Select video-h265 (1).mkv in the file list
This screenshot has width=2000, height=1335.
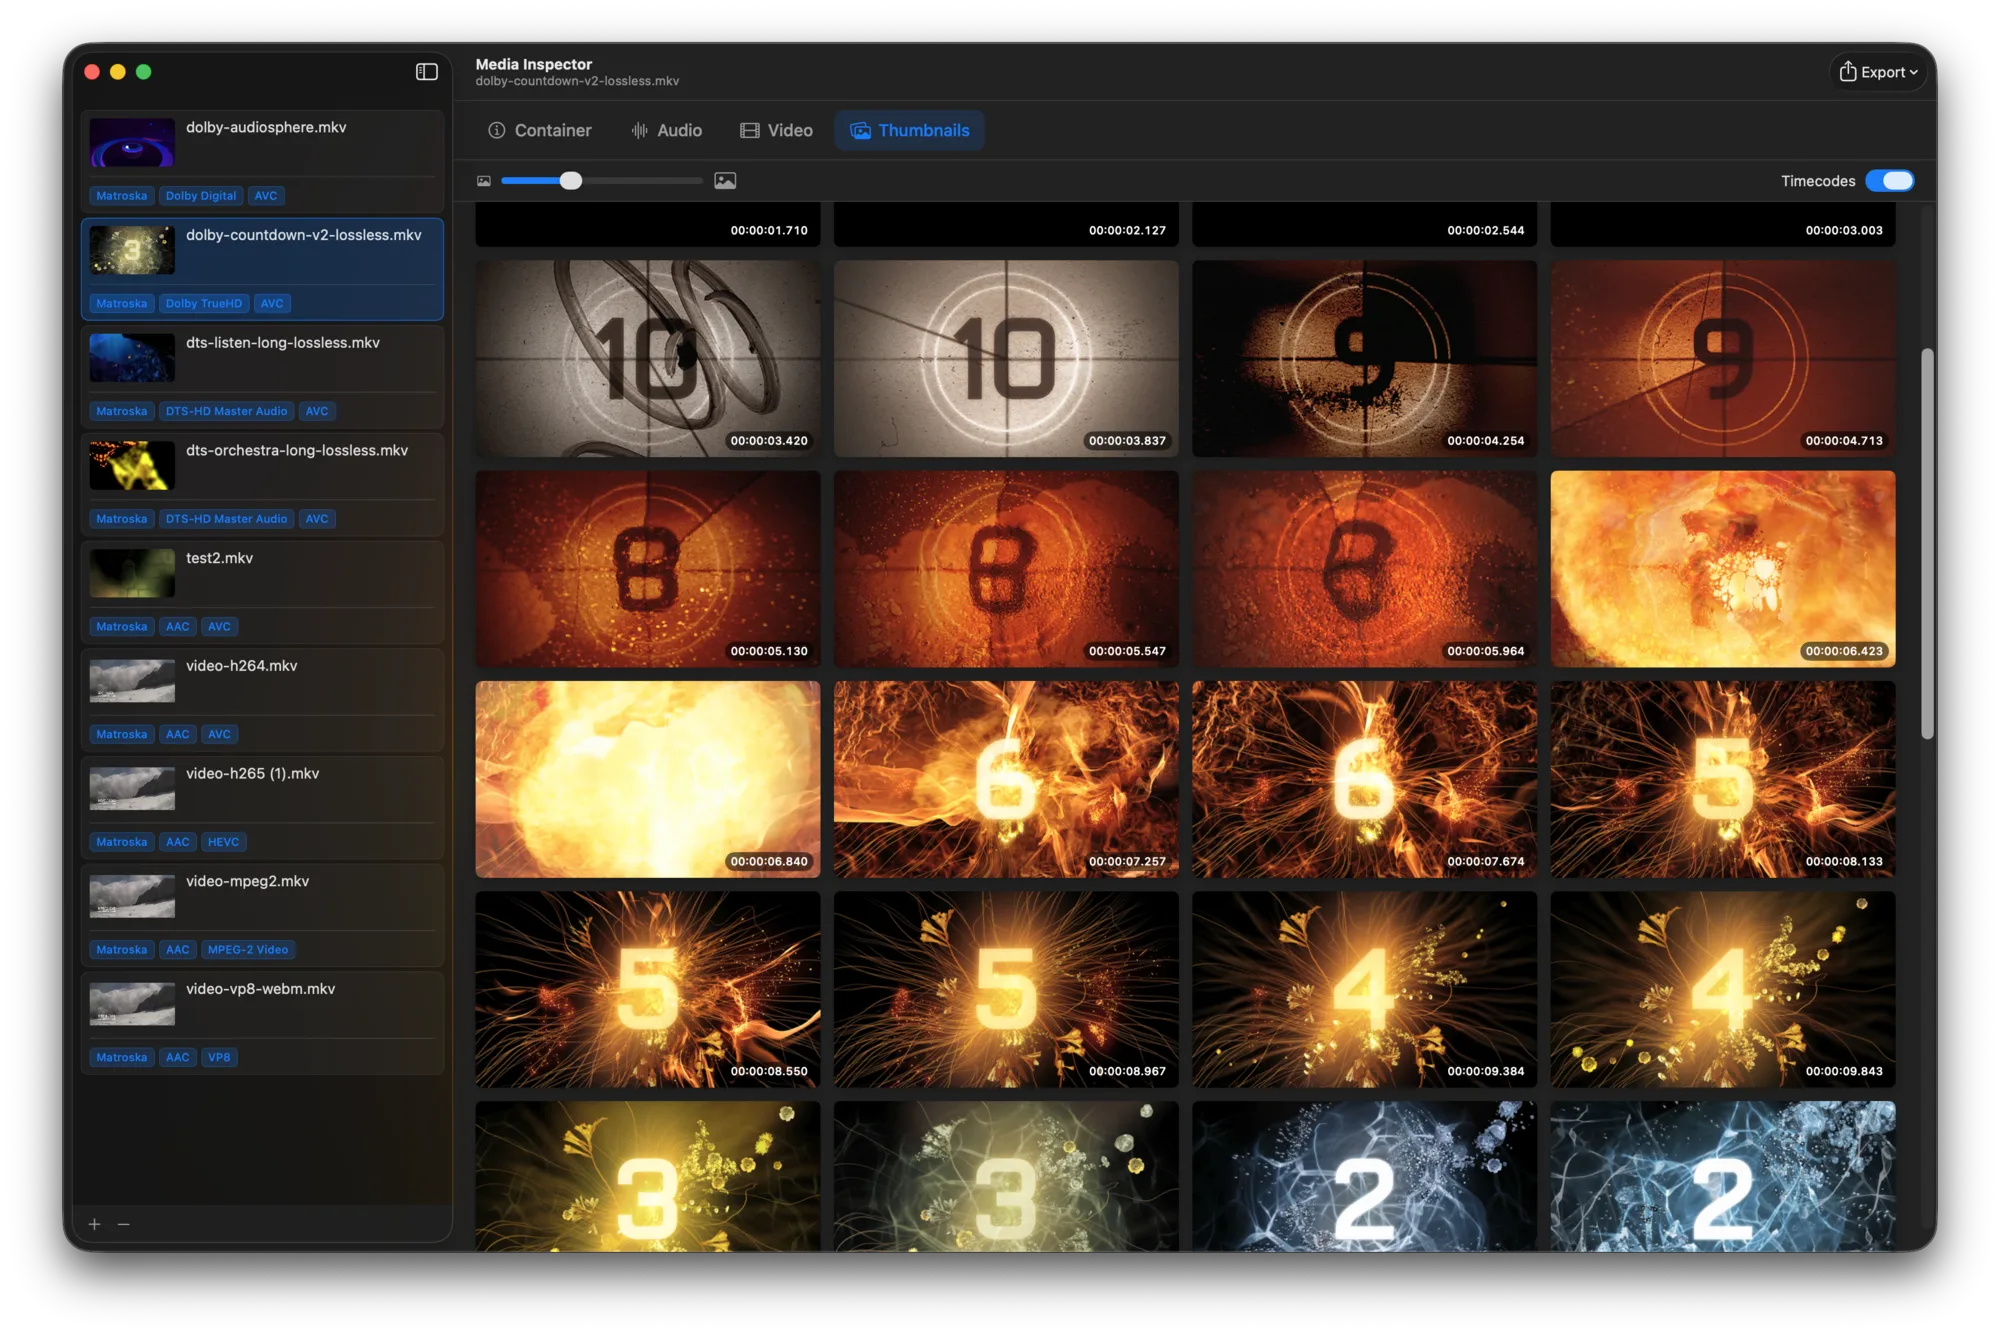click(262, 808)
